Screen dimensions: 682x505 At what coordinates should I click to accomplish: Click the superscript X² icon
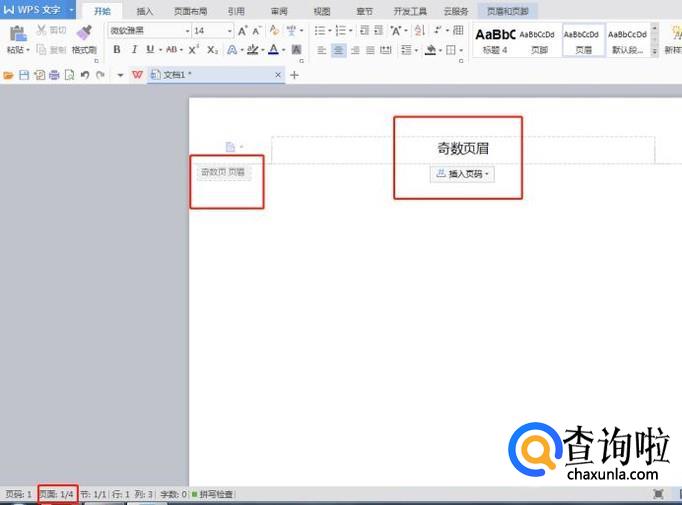click(194, 49)
